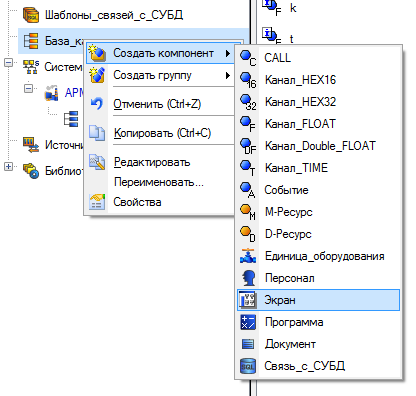Screen dimensions: 416x396
Task: Click the Копировать pages icon
Action: point(97,133)
